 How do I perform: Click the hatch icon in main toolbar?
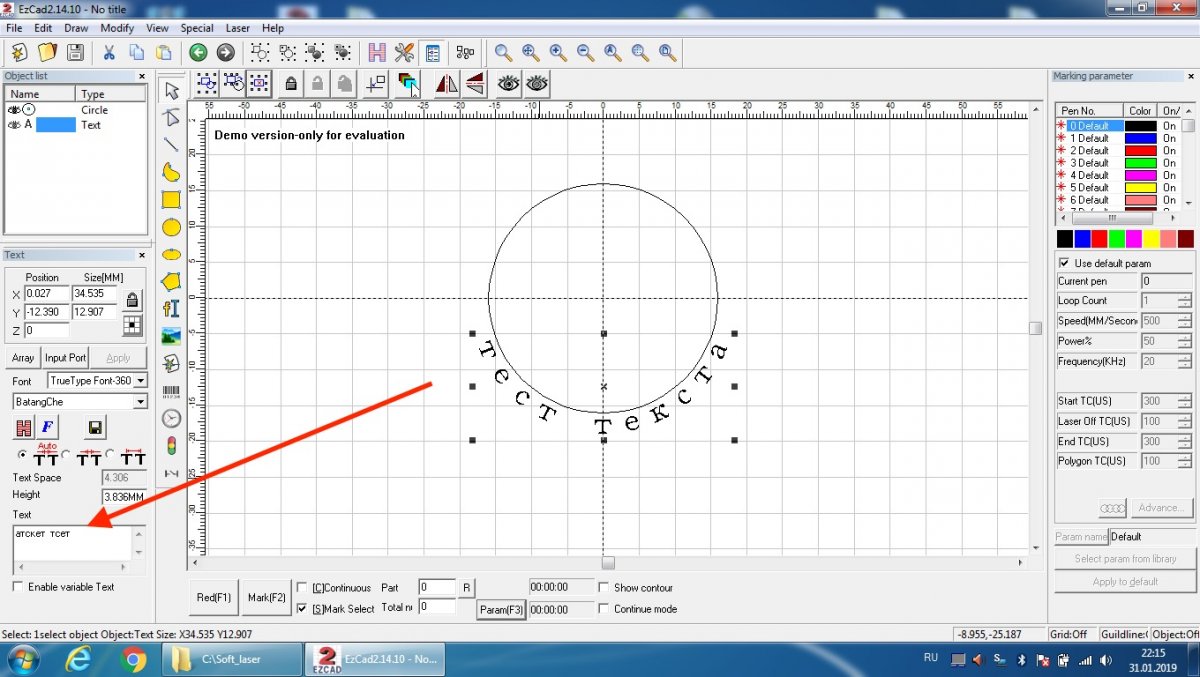tap(377, 52)
